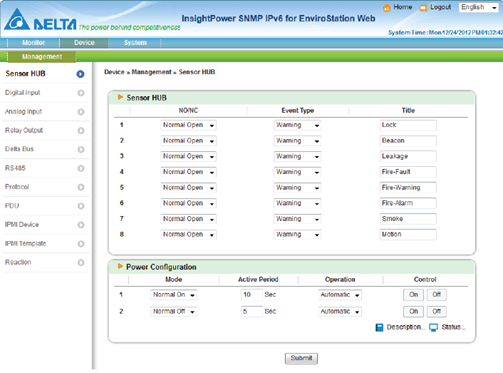Open NO/NC dropdown for sensor row 8
Image resolution: width=503 pixels, height=373 pixels.
[x=188, y=235]
